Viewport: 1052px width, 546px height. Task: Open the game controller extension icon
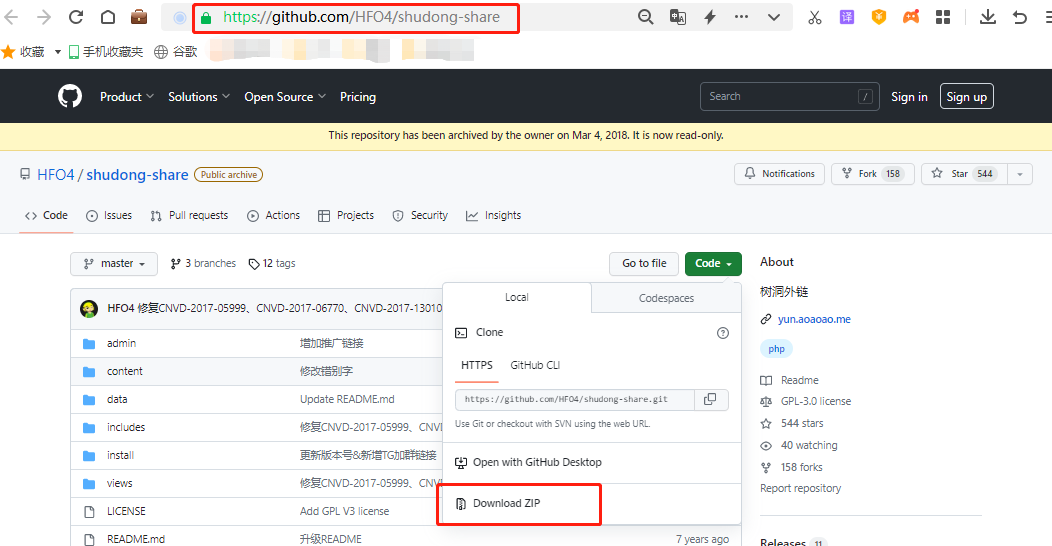[x=911, y=17]
